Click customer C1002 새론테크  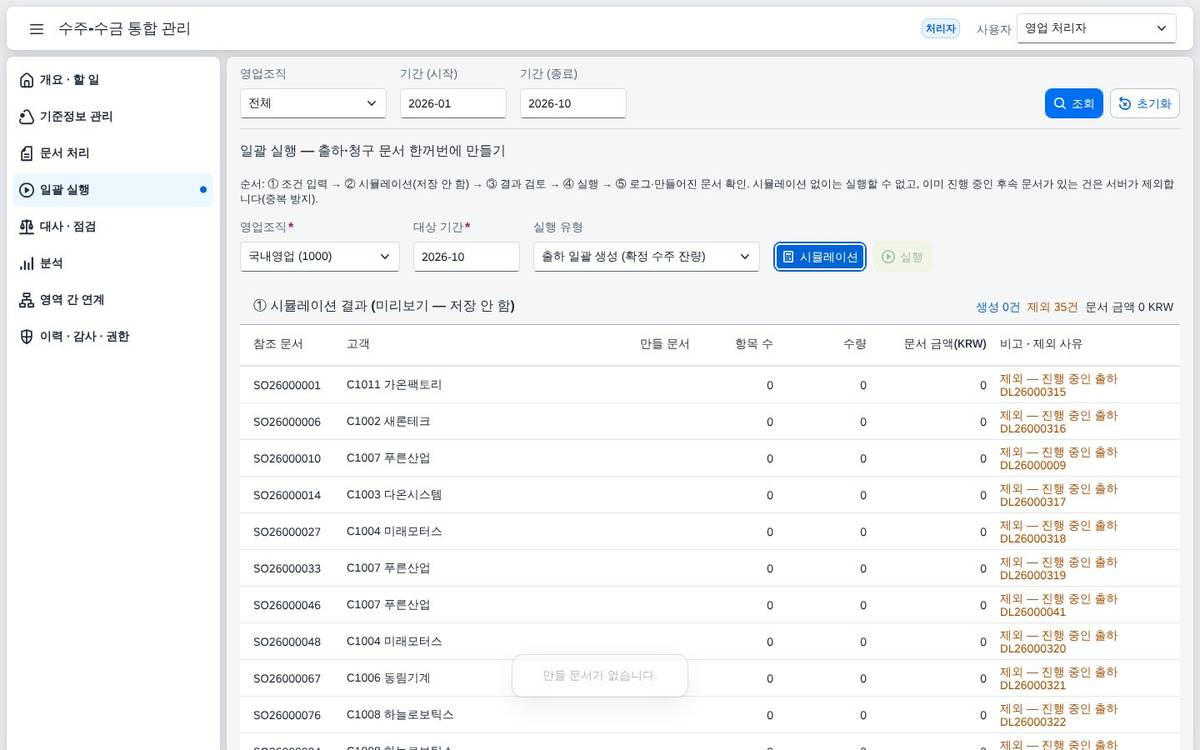pyautogui.click(x=388, y=422)
